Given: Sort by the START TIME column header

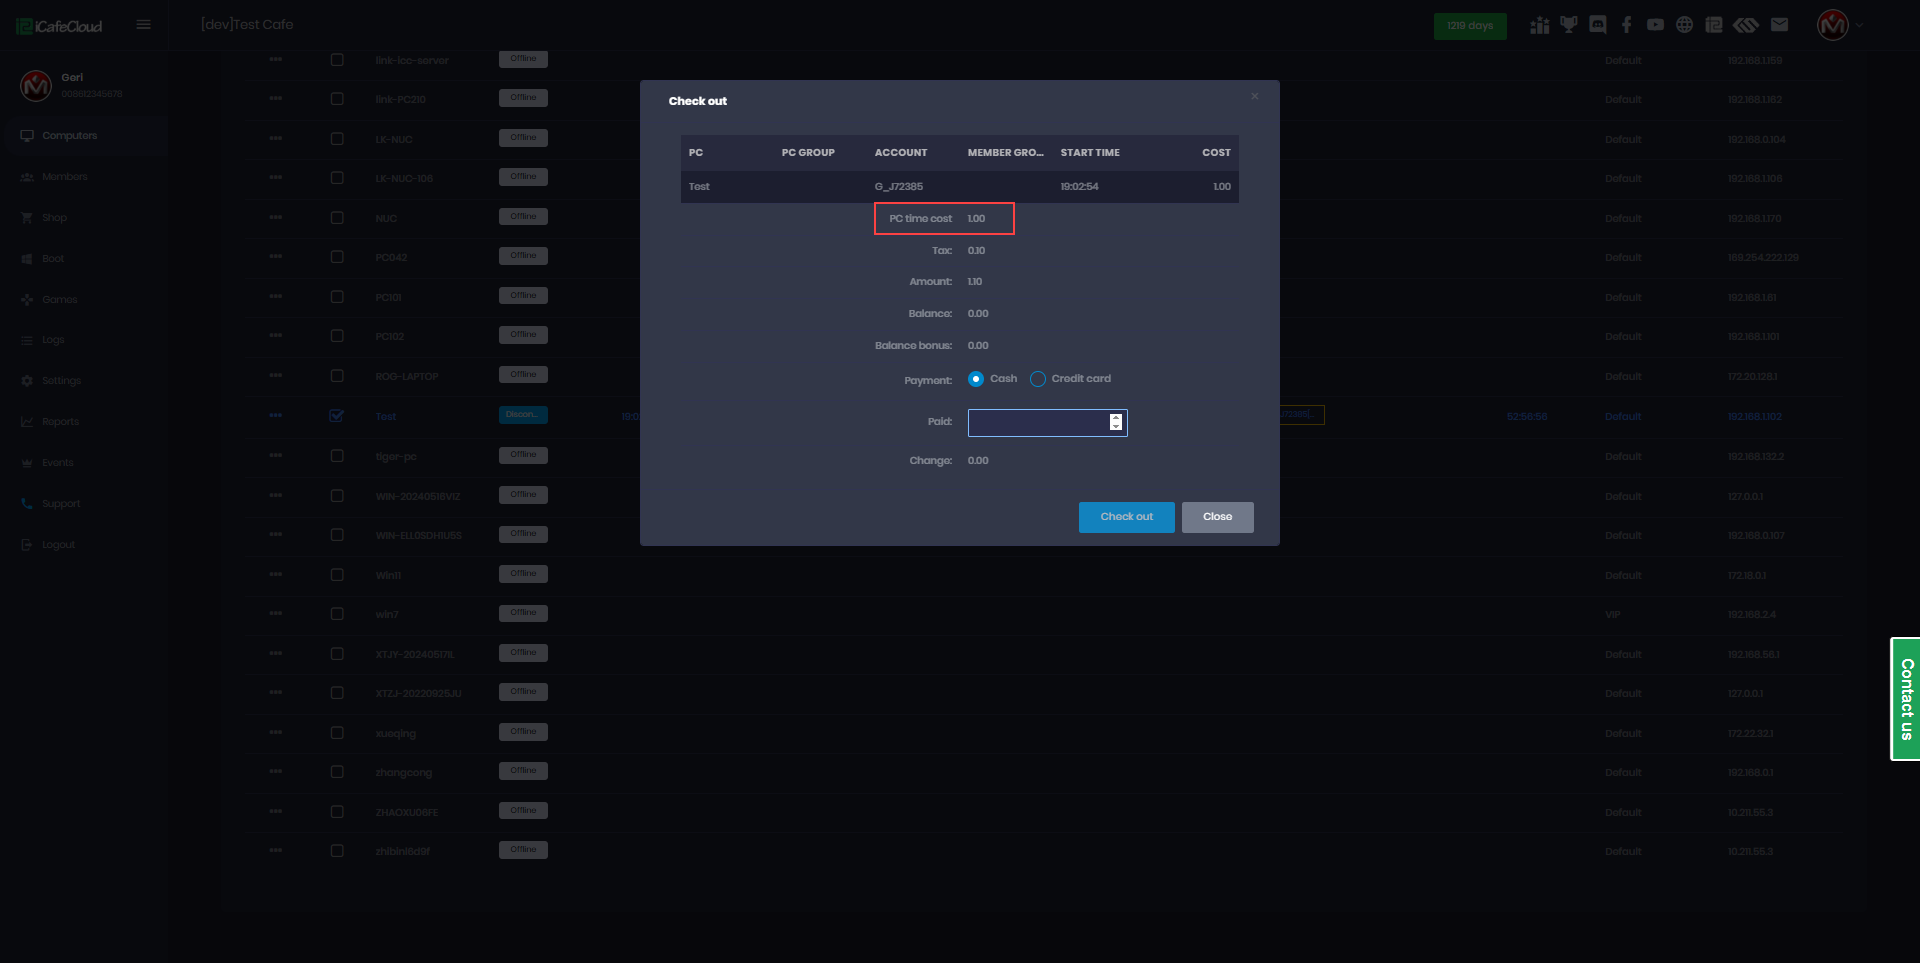Looking at the screenshot, I should pos(1090,153).
